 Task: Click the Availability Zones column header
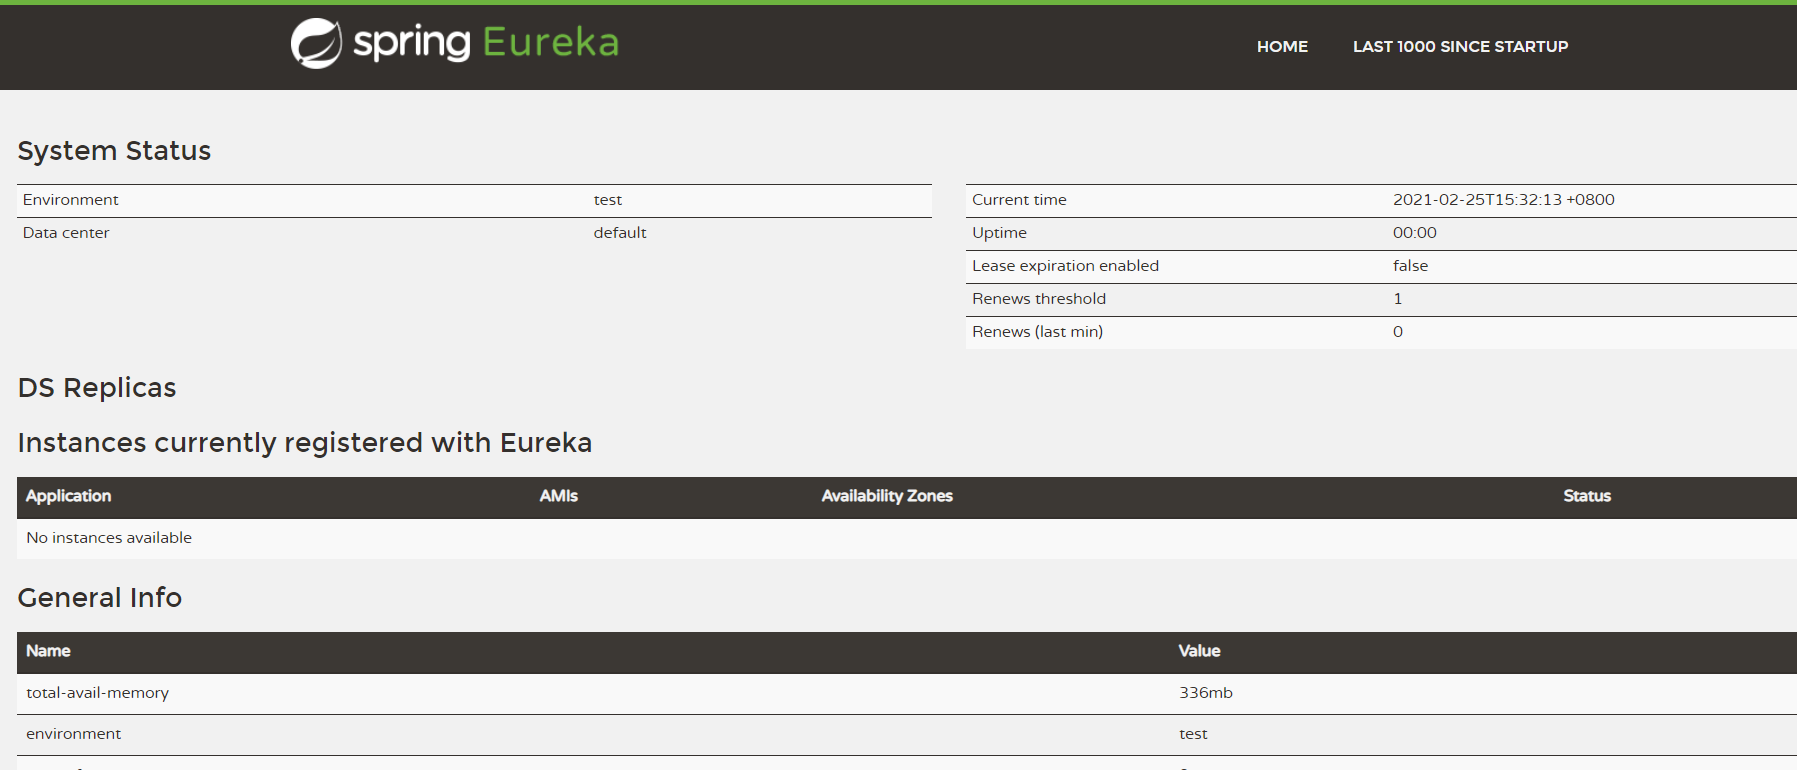(x=887, y=496)
